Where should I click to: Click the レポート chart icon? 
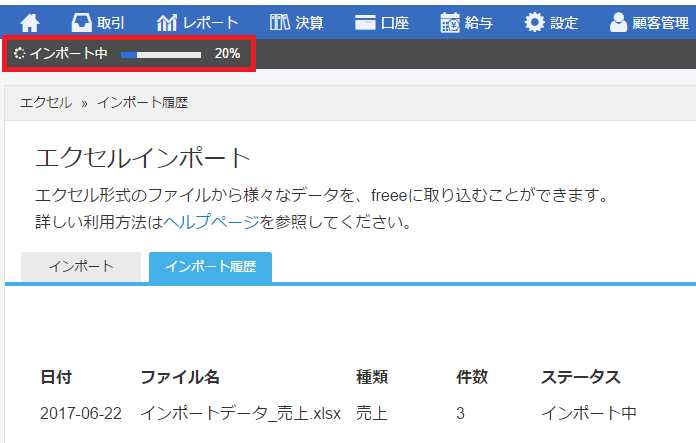tap(167, 23)
